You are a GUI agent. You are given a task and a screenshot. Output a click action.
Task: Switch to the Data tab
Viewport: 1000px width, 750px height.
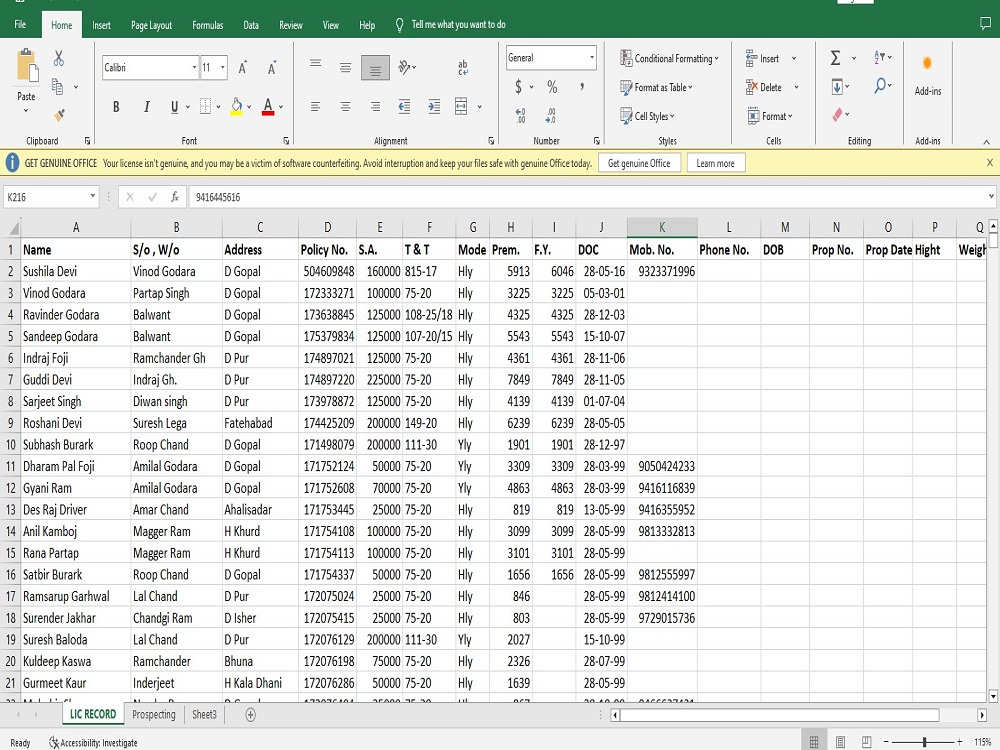(251, 26)
